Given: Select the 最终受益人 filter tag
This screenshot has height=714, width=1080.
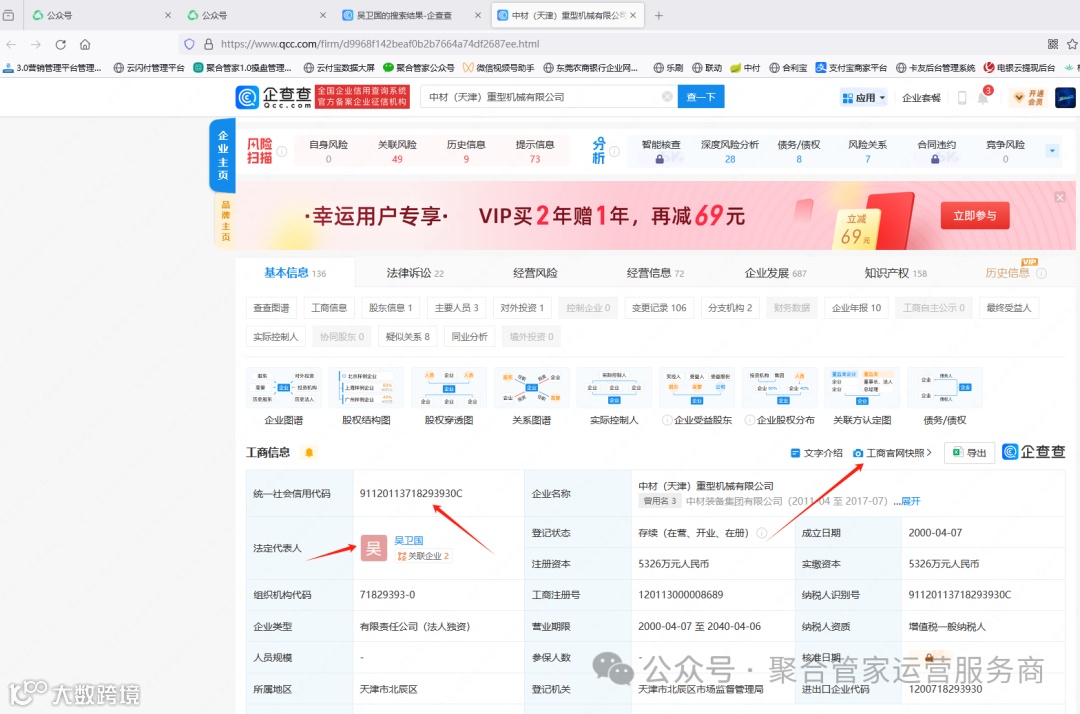Looking at the screenshot, I should coord(1008,308).
